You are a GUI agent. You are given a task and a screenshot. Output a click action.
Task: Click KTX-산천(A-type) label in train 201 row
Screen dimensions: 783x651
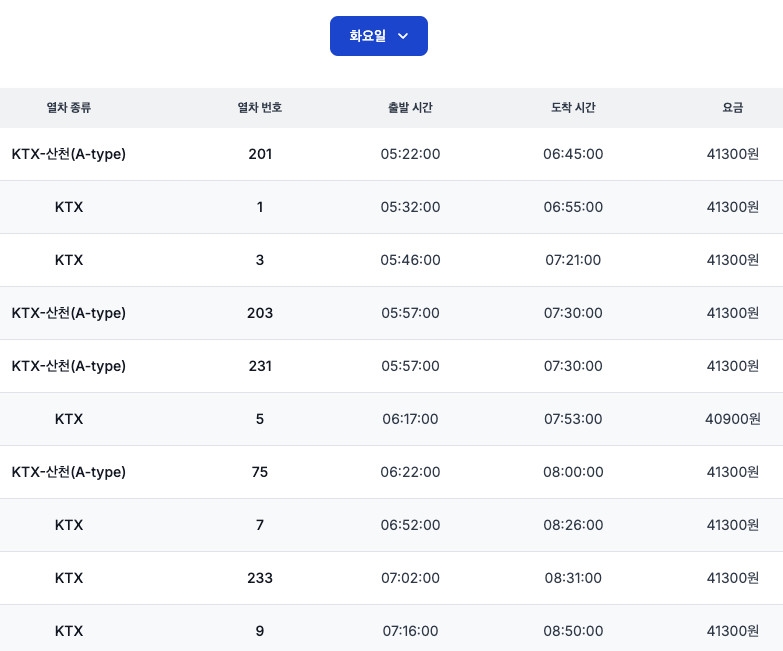(69, 154)
